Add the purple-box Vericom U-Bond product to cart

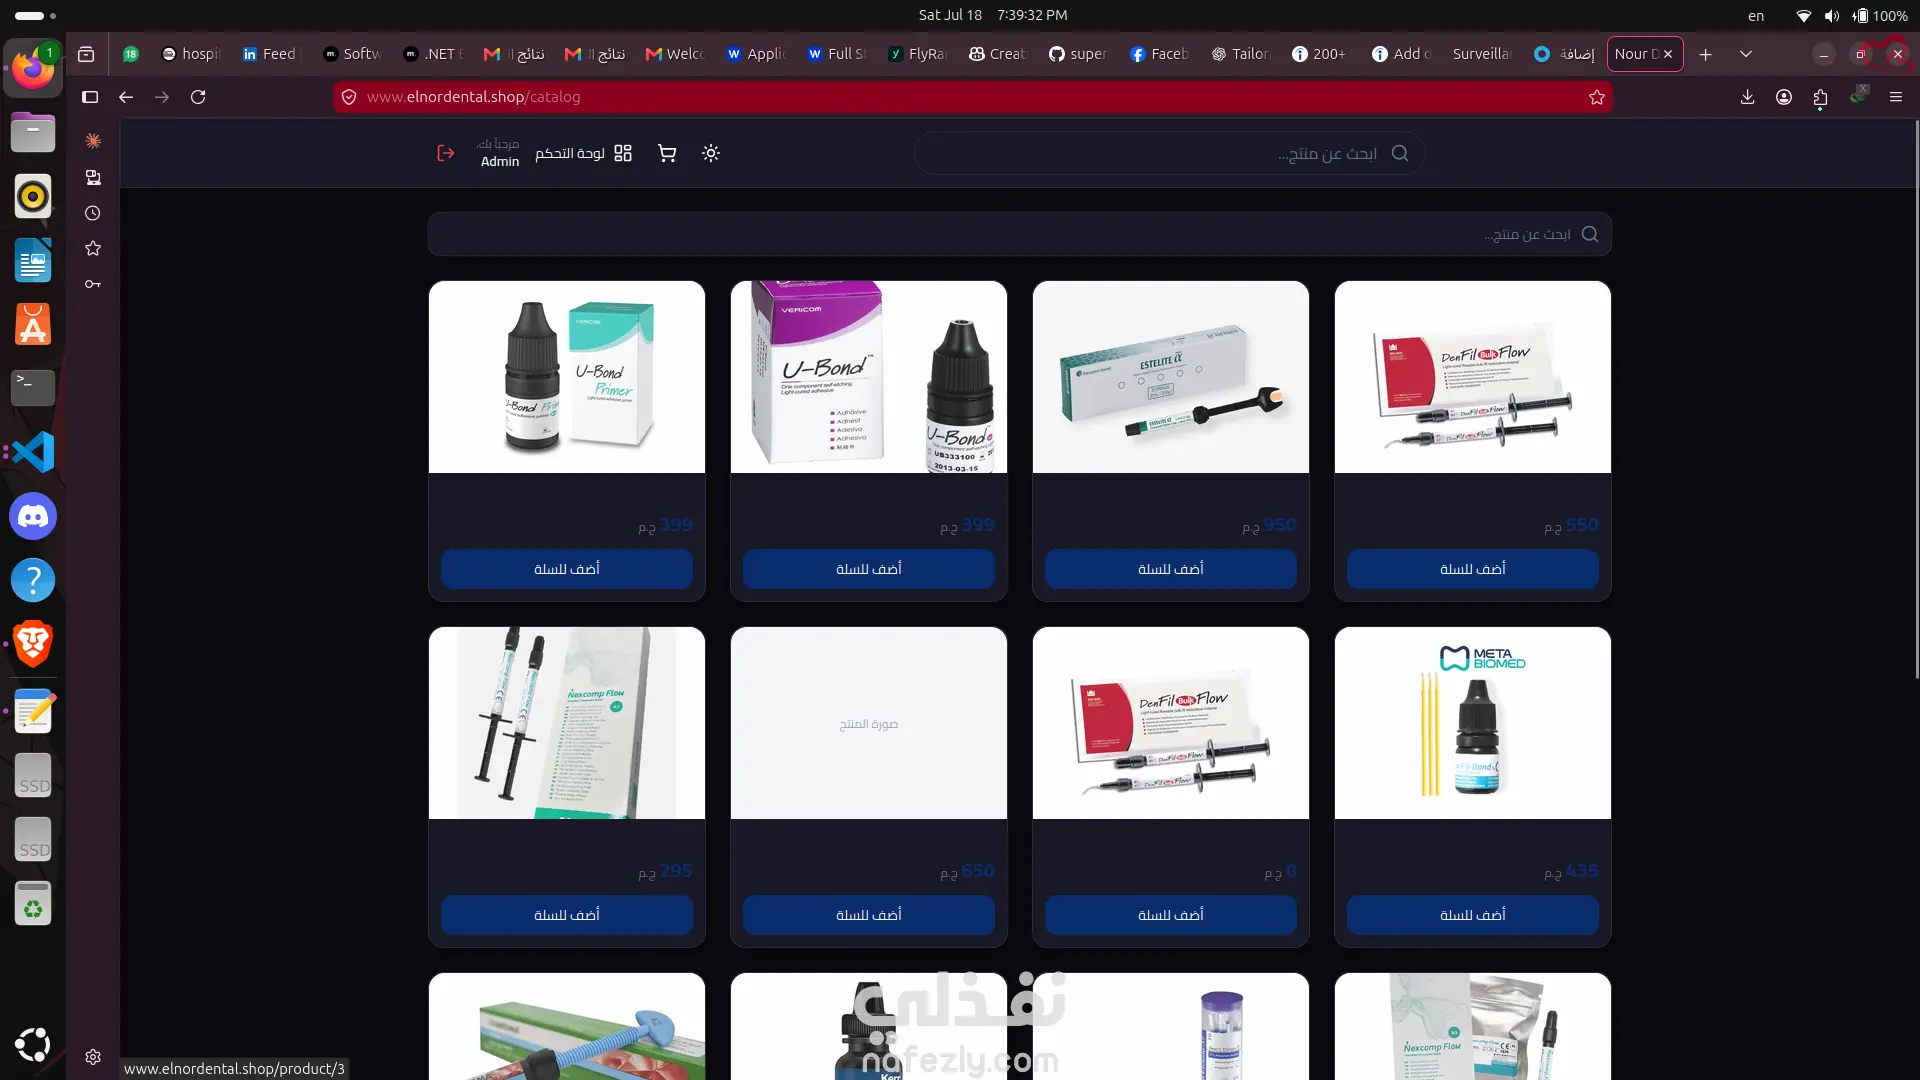(869, 569)
